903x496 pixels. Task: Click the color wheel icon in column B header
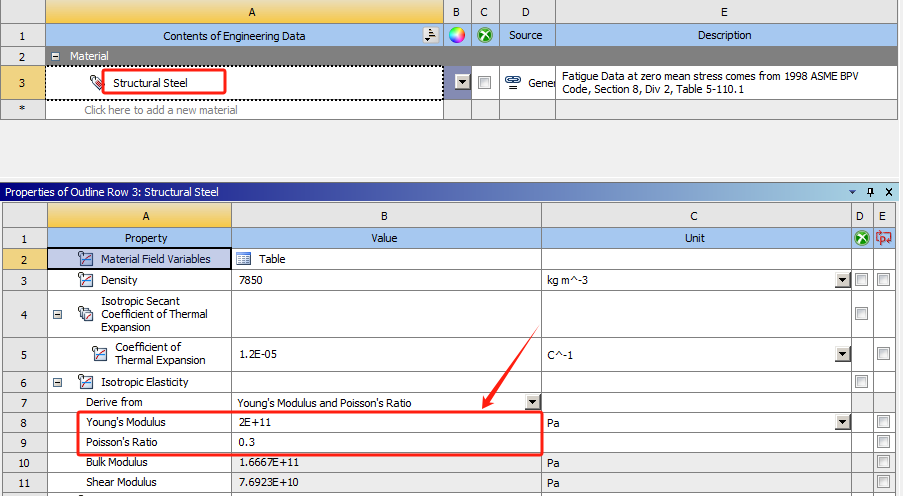457,35
